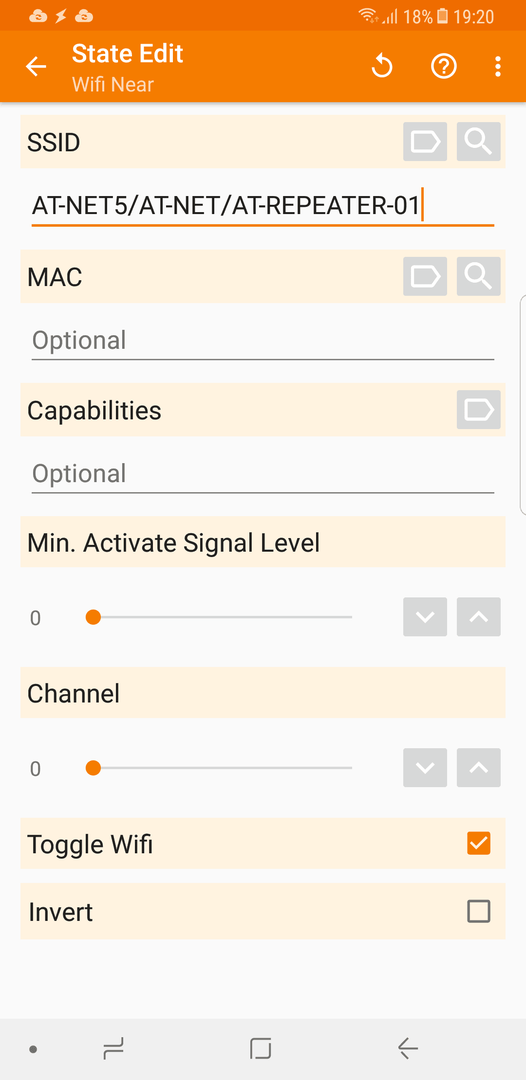Open the three-dot overflow menu

tap(497, 67)
